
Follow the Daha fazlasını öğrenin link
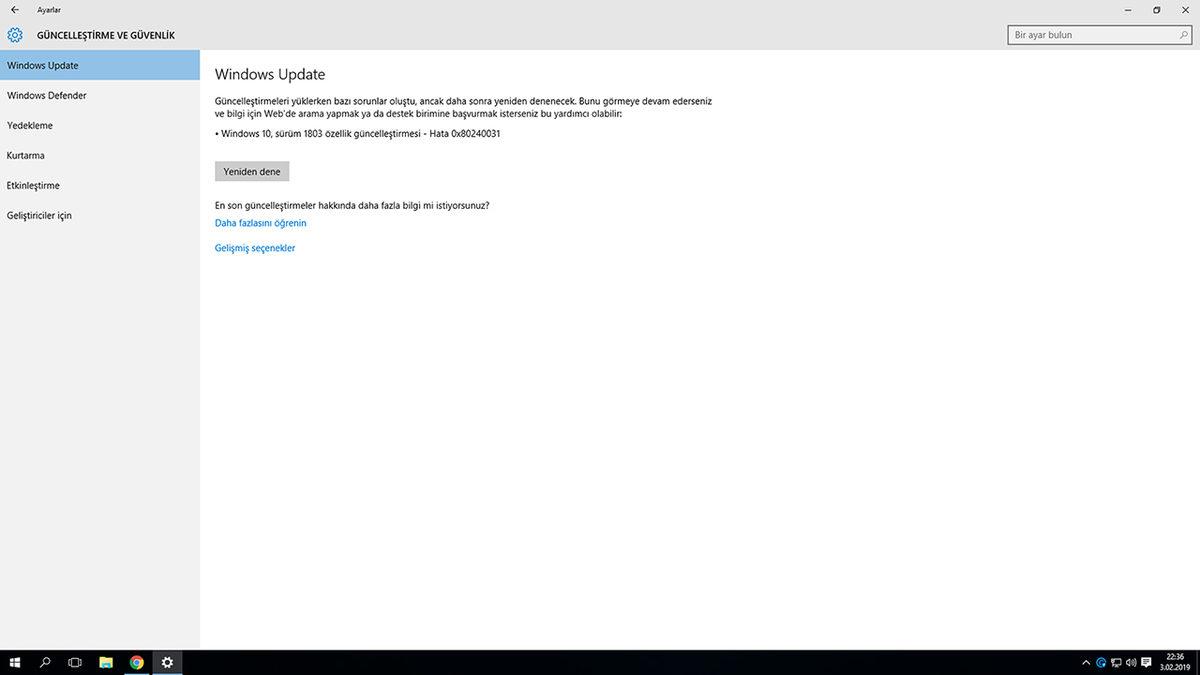(260, 223)
